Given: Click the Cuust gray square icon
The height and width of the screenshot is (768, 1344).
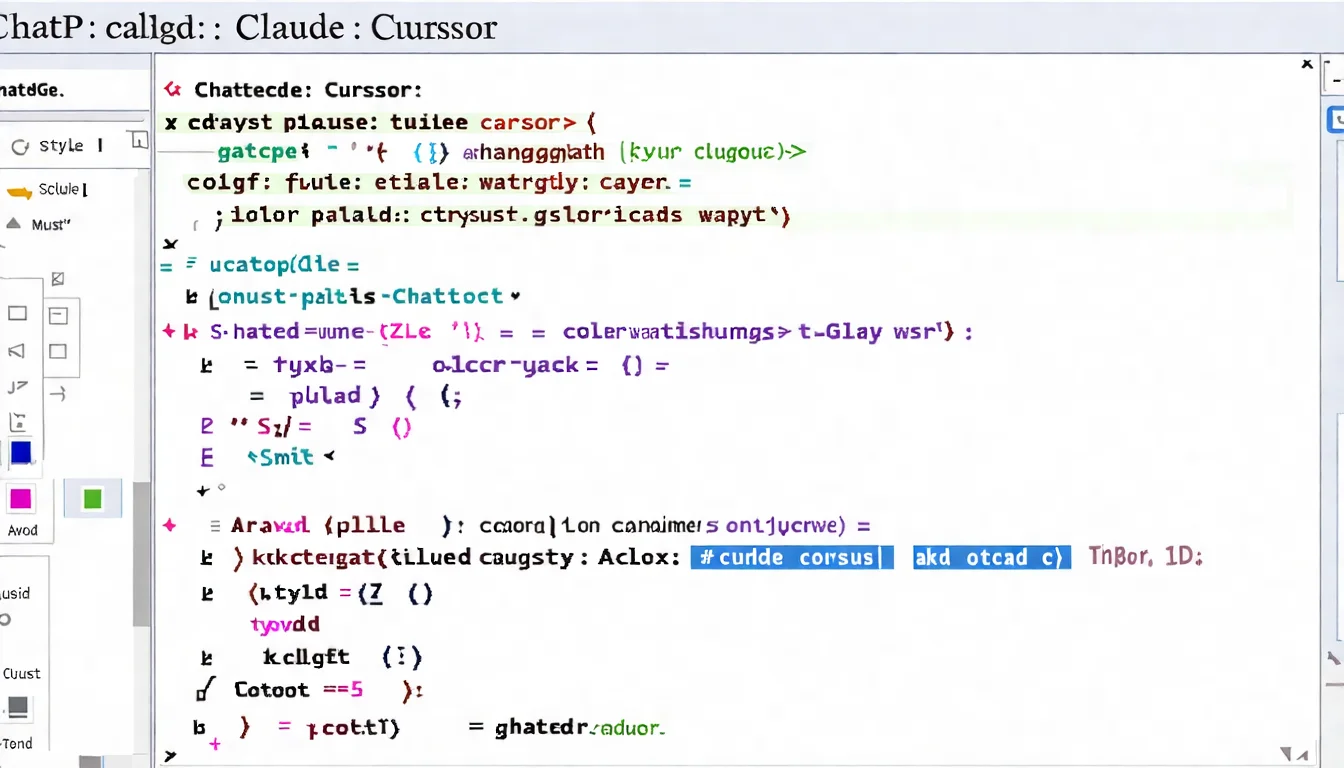Looking at the screenshot, I should (x=18, y=708).
